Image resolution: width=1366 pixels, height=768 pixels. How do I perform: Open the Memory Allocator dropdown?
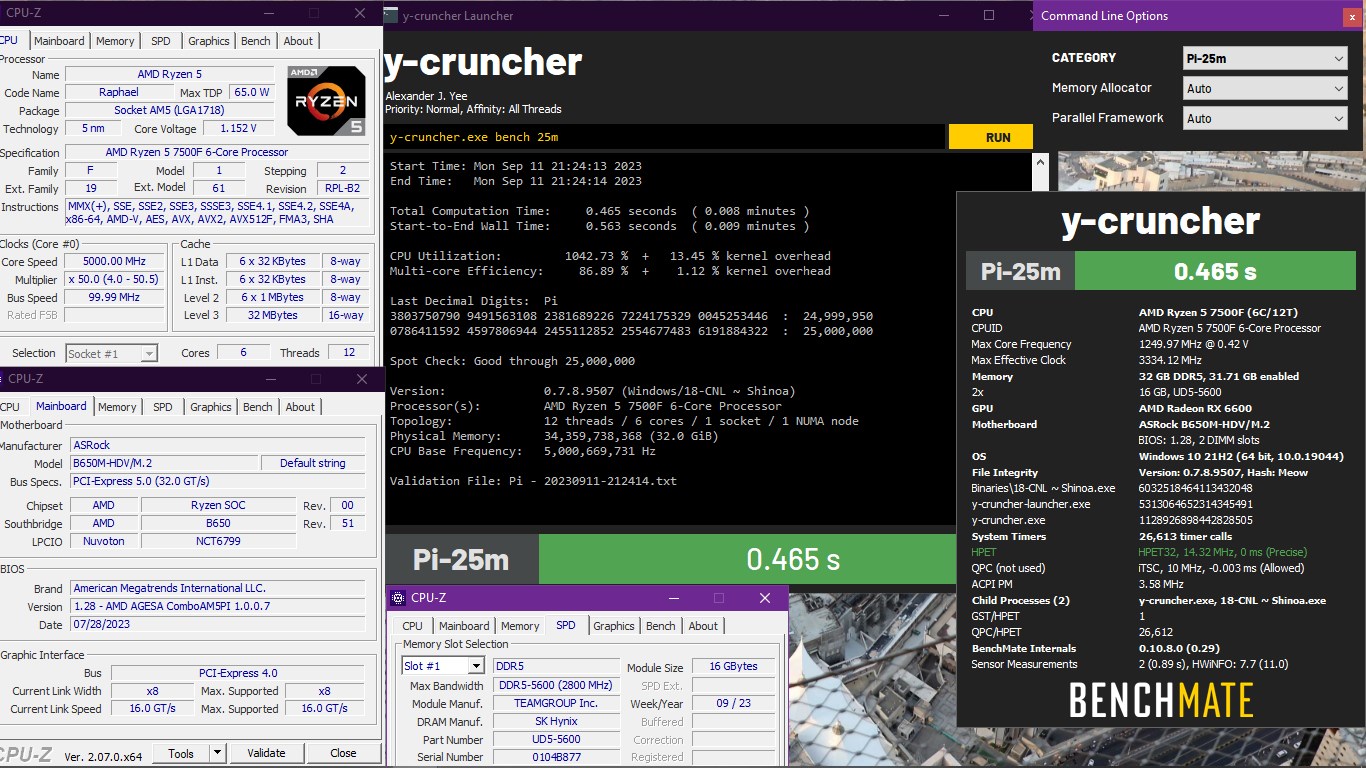[x=1265, y=88]
